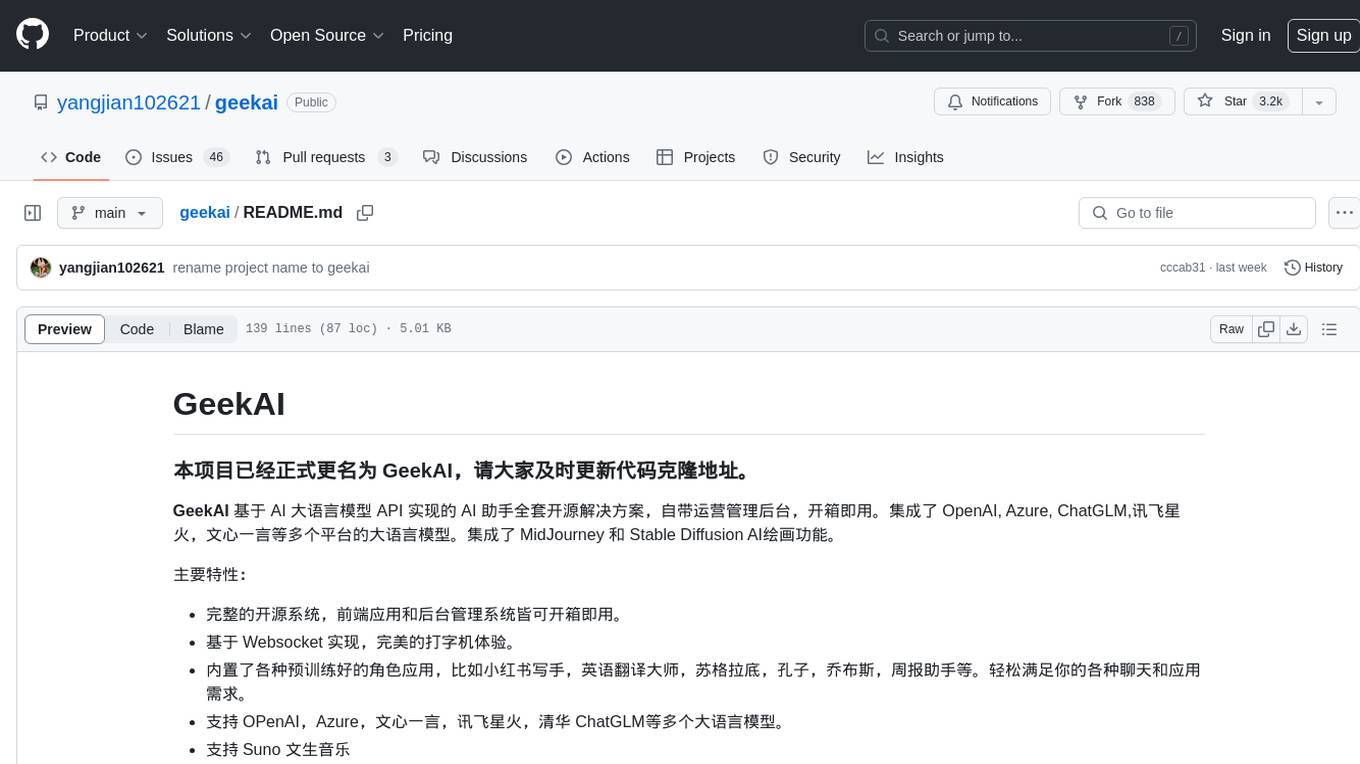Open the Issues tab
Viewport: 1360px width, 764px height.
(x=176, y=157)
